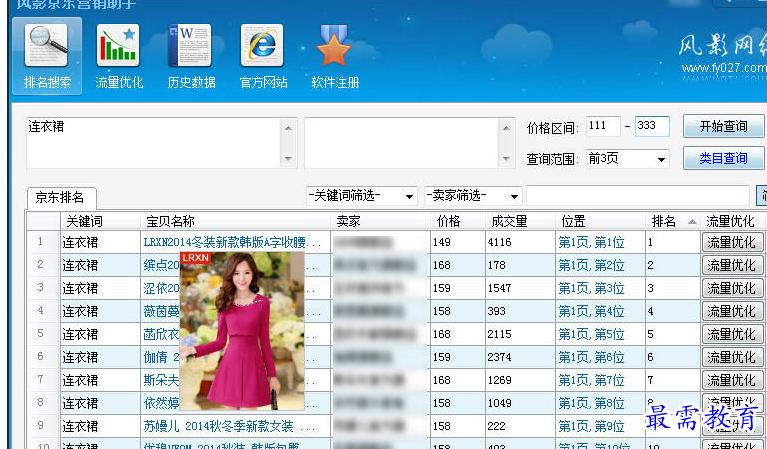This screenshot has width=767, height=449.
Task: Open the 历史数据 history data icon
Action: pos(191,57)
